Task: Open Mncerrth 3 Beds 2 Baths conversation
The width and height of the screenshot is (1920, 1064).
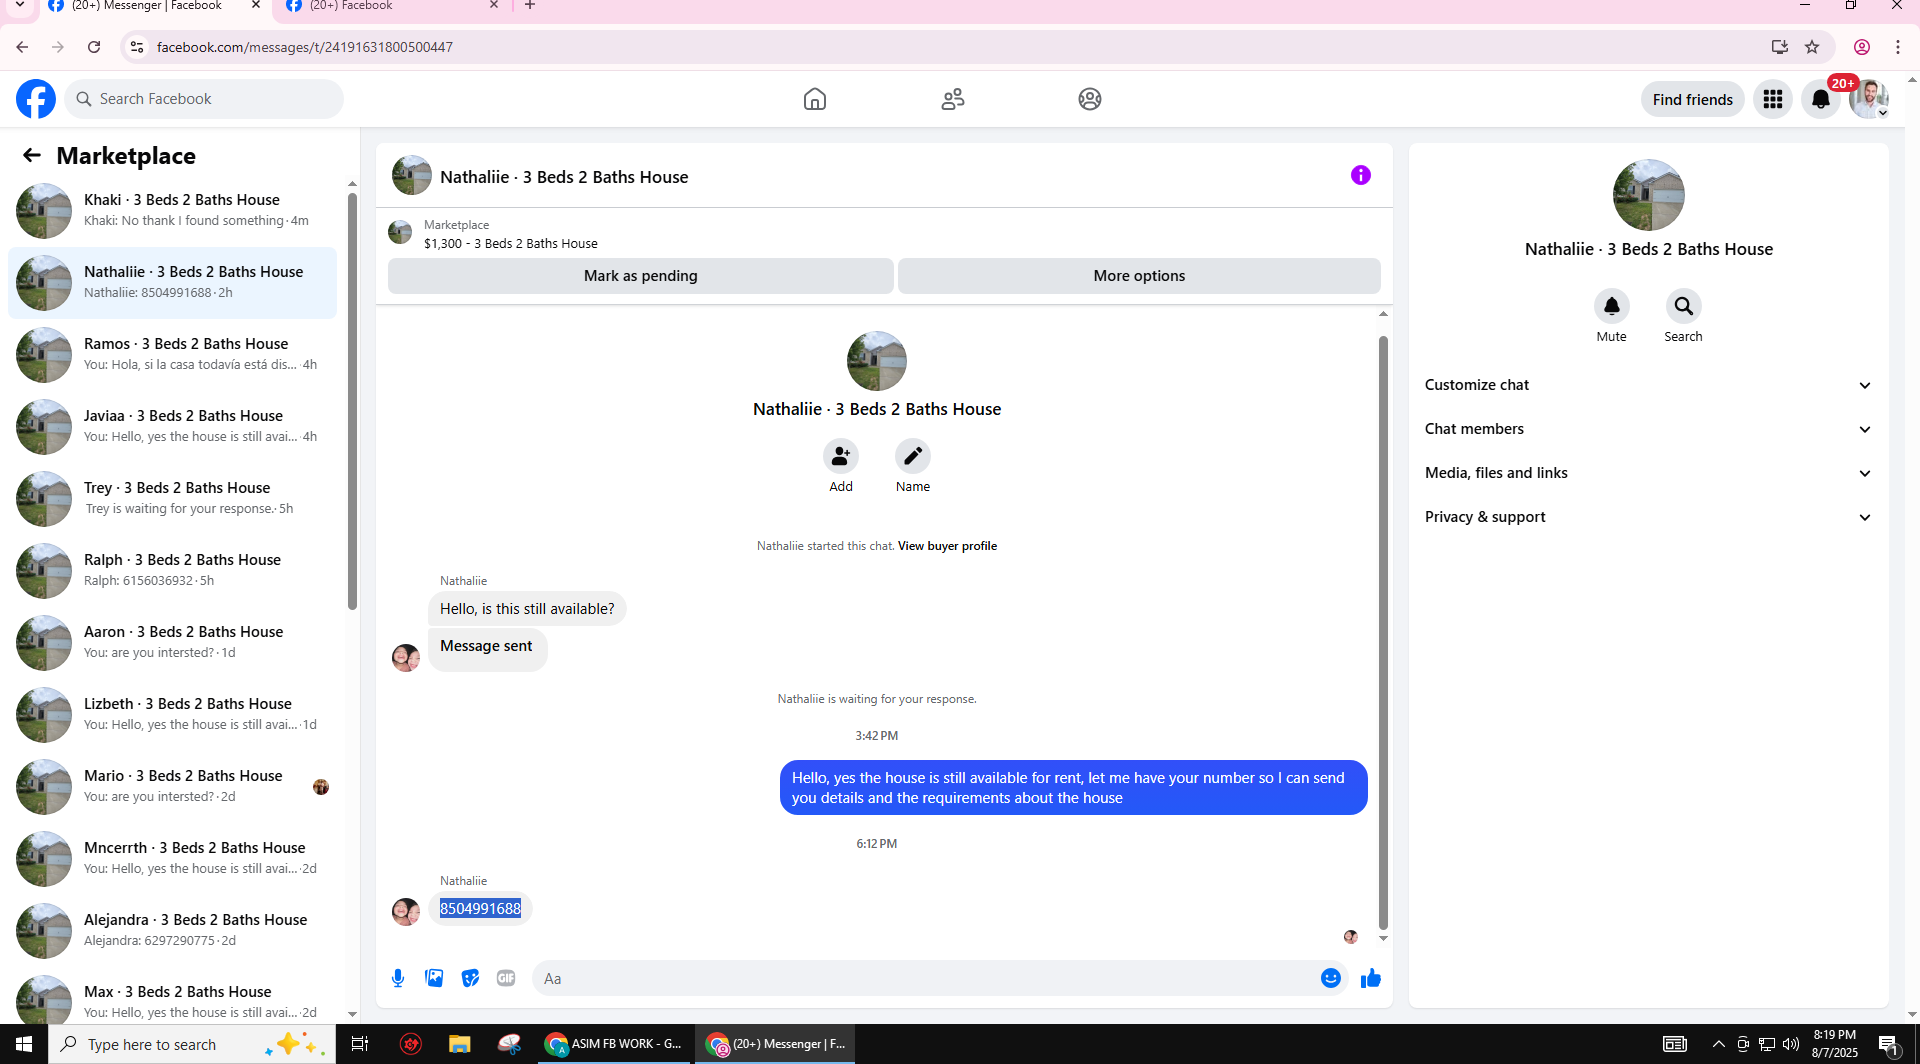Action: [x=172, y=858]
